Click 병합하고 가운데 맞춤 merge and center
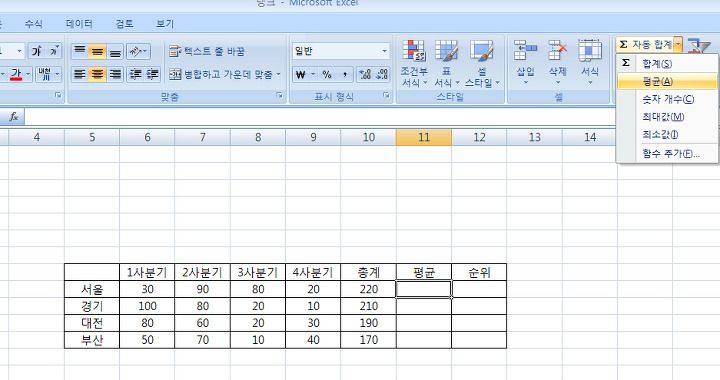 220,74
